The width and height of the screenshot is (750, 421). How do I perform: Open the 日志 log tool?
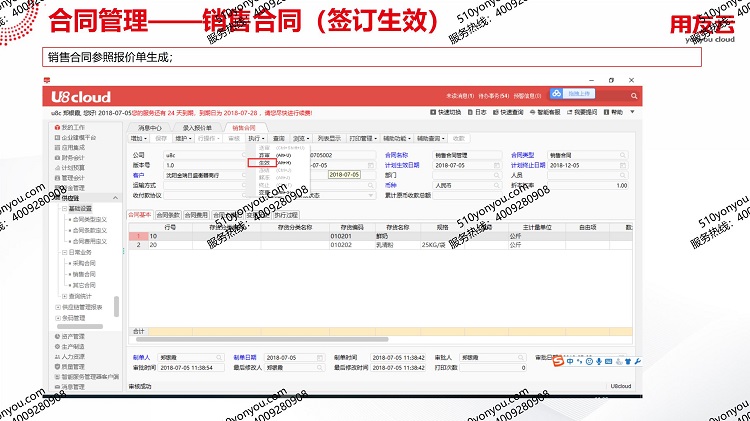coord(479,113)
